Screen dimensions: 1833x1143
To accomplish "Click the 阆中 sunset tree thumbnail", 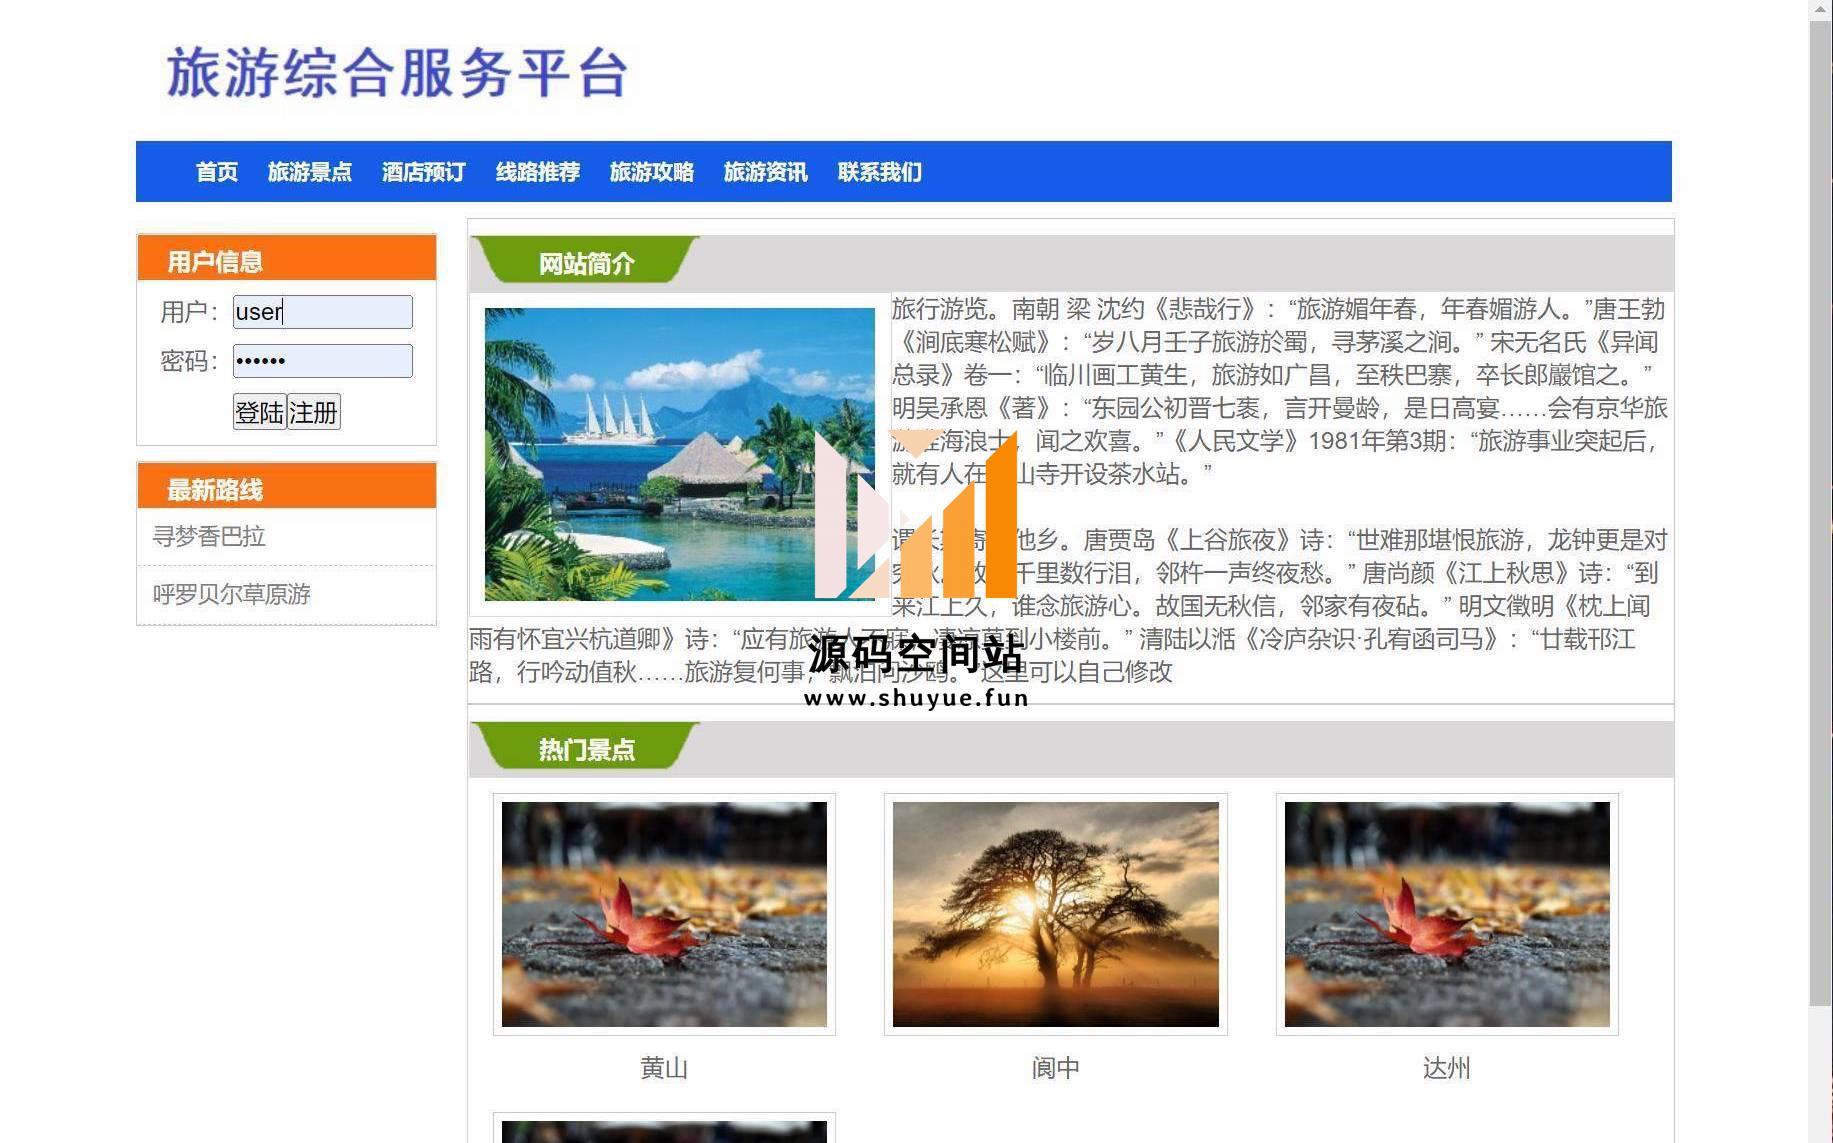I will pos(1055,914).
